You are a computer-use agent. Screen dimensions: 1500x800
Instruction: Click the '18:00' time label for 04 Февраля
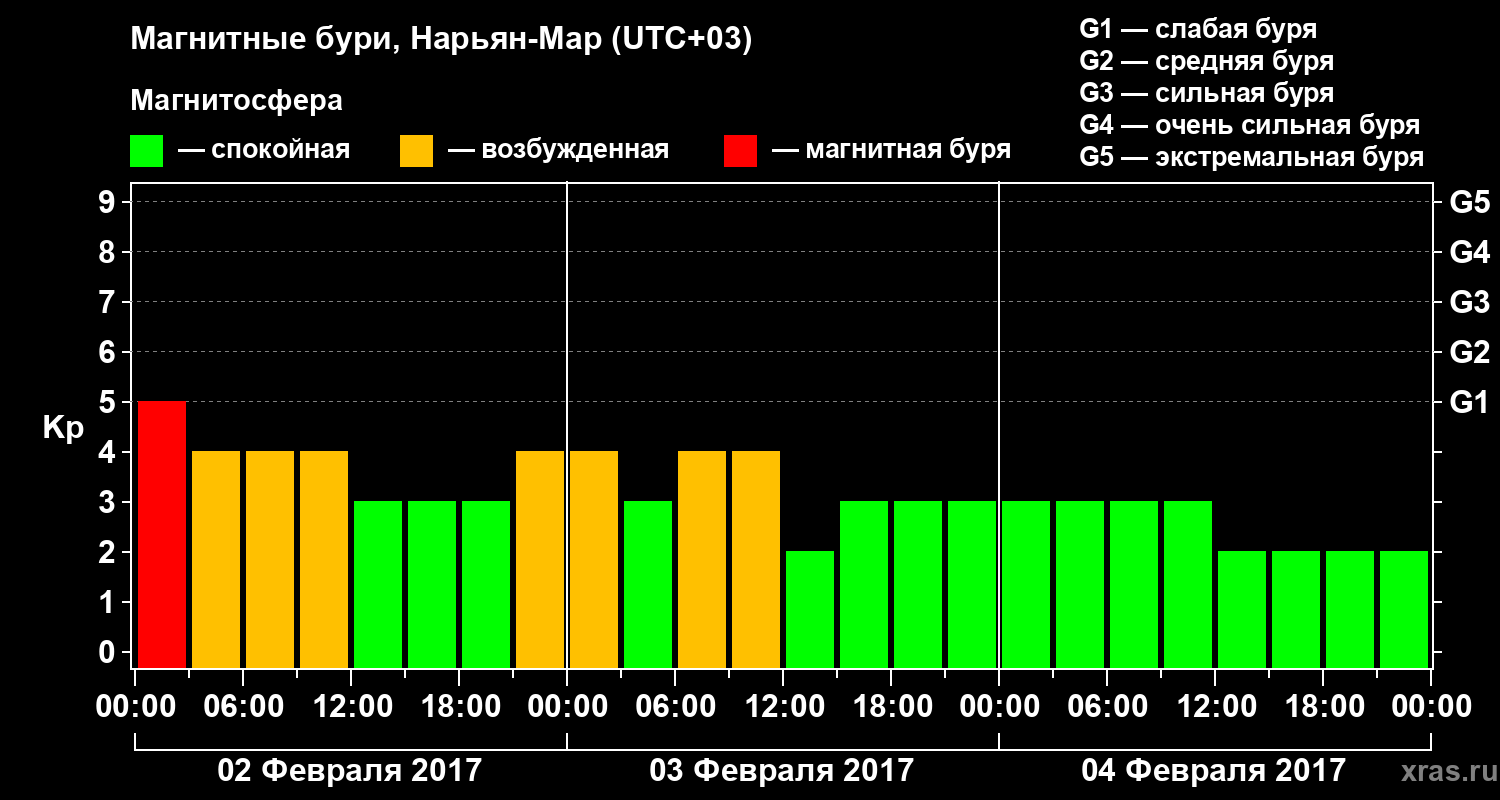1323,707
